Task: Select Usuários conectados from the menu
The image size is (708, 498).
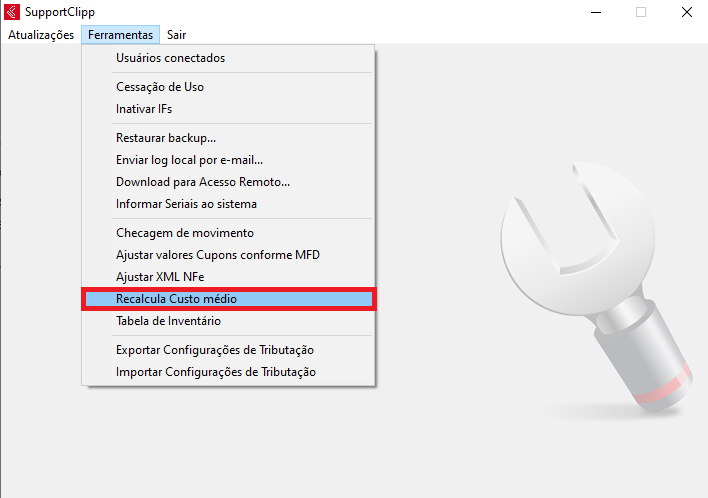Action: pos(170,58)
